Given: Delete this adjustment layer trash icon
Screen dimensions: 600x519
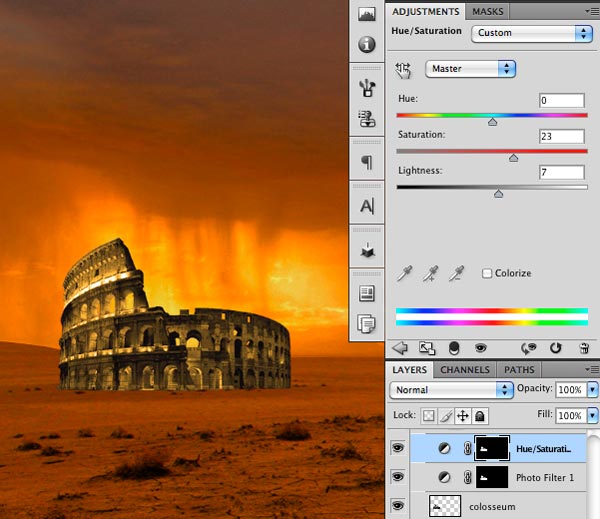Looking at the screenshot, I should 584,348.
